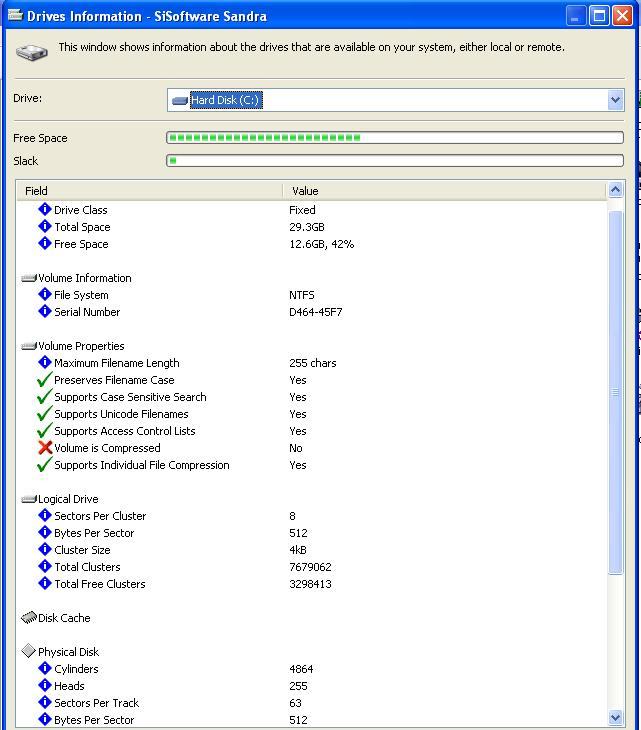Click the Field column header
This screenshot has height=730, width=641.
tap(149, 191)
